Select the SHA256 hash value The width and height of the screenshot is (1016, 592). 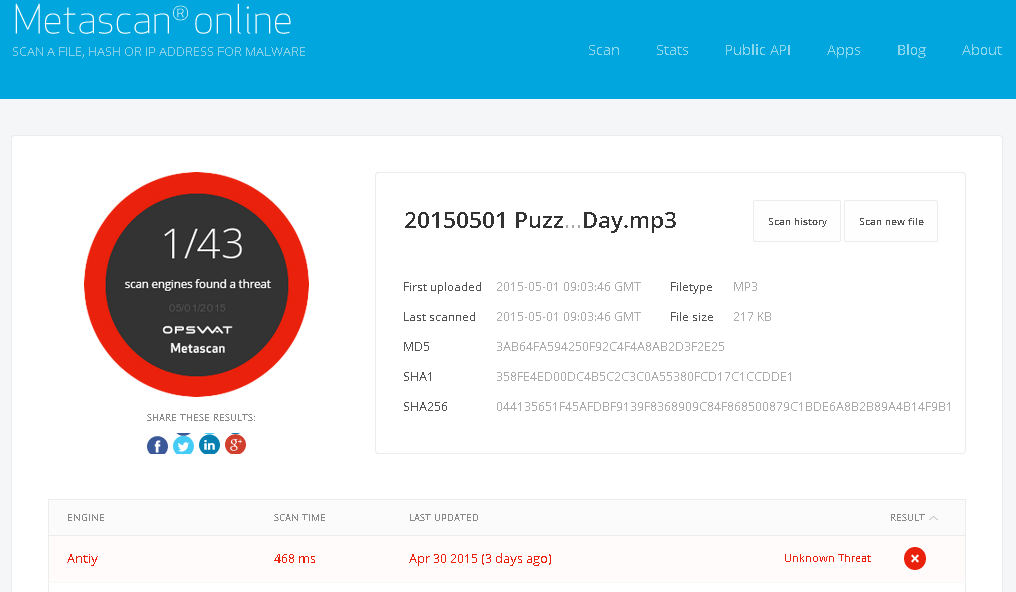[724, 407]
